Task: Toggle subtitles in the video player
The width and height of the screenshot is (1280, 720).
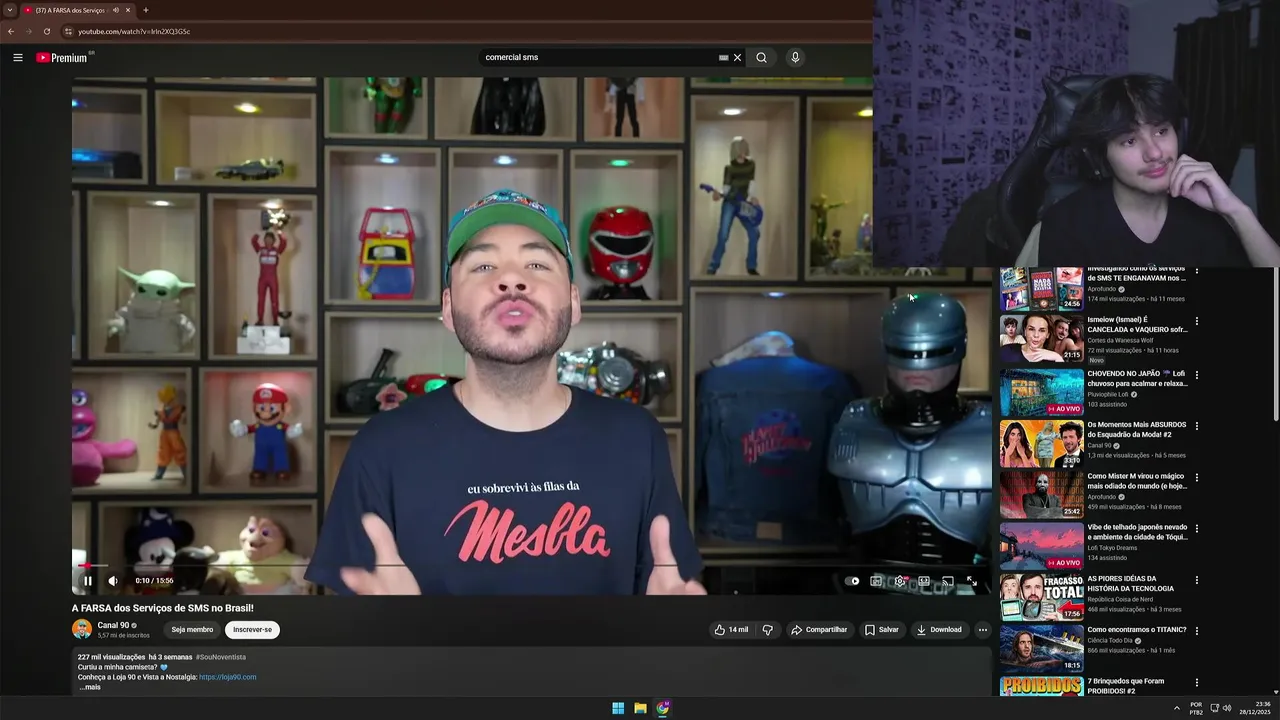Action: [876, 580]
